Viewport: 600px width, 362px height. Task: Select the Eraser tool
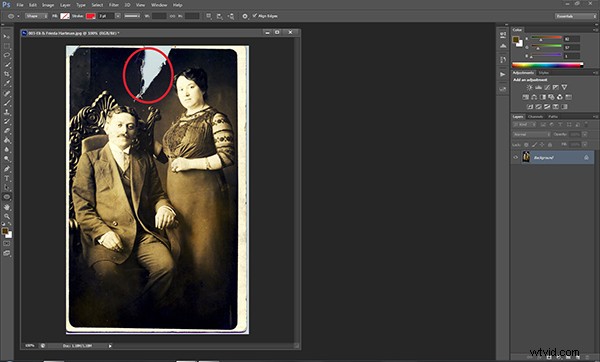pyautogui.click(x=7, y=131)
